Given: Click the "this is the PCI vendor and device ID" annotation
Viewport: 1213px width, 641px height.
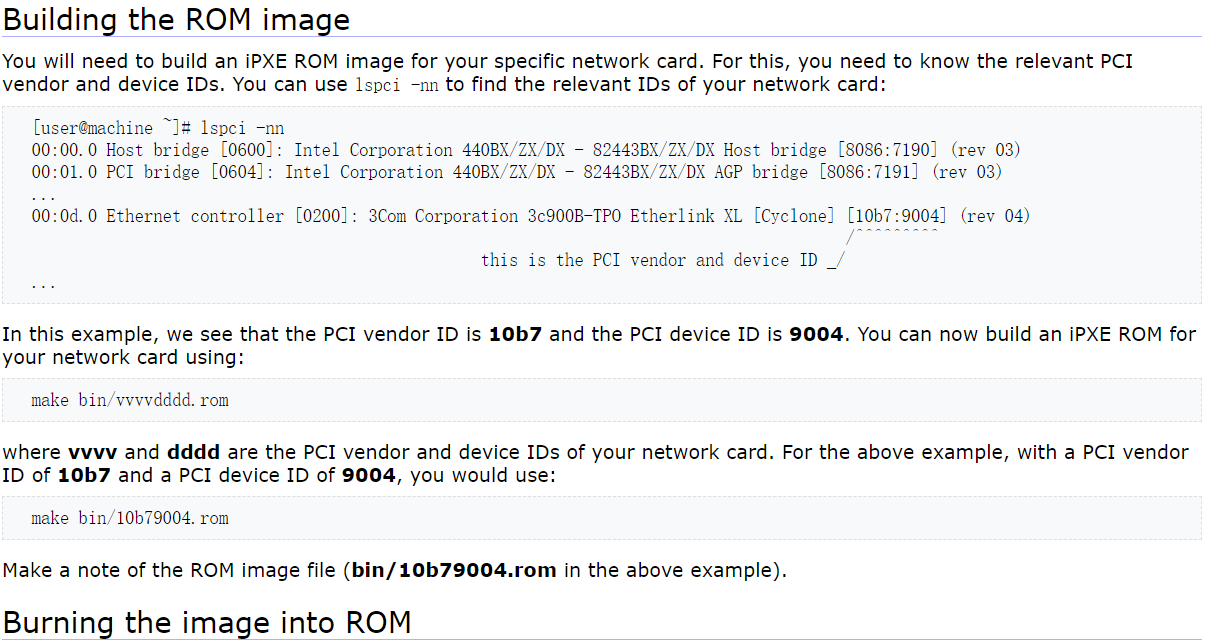Looking at the screenshot, I should coord(649,260).
